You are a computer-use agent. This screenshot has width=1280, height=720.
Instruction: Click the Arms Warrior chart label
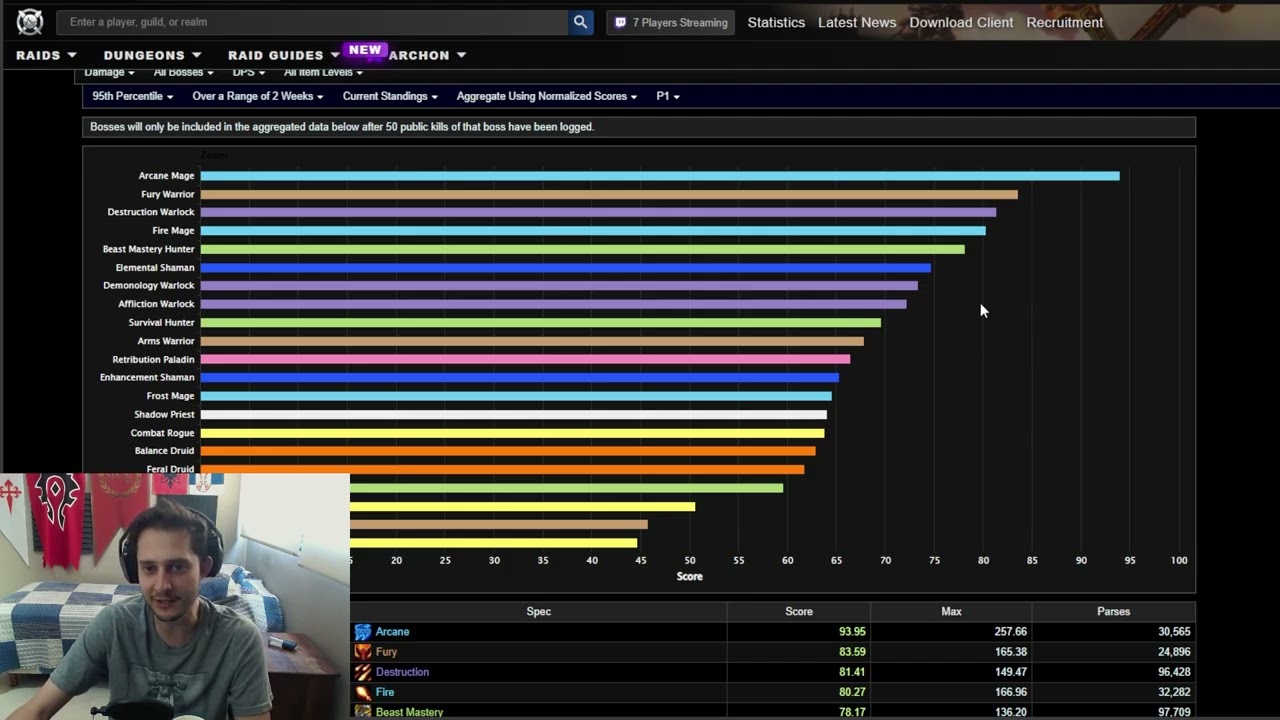(165, 341)
